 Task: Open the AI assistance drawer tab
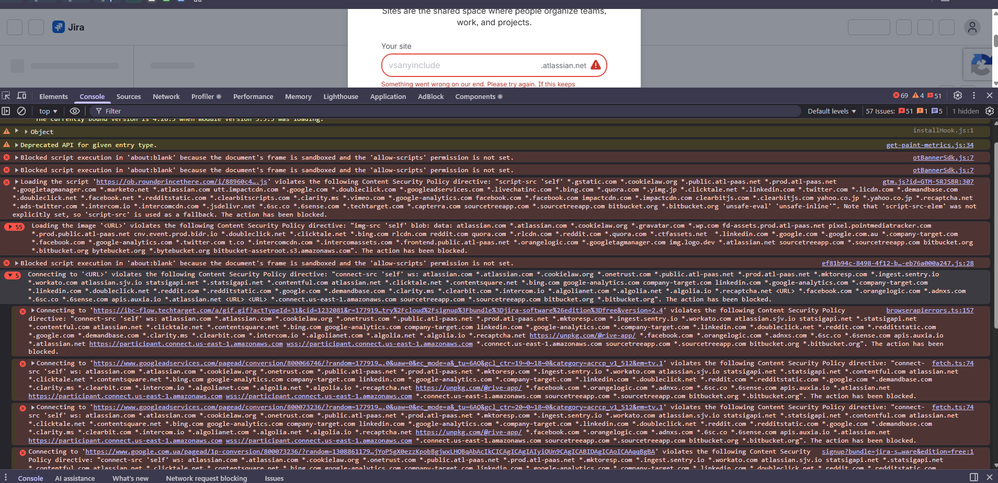click(74, 478)
